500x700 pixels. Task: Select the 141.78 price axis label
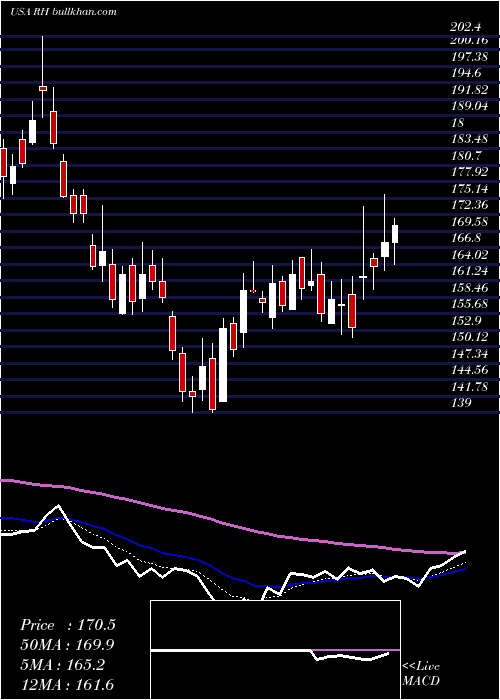click(x=468, y=387)
